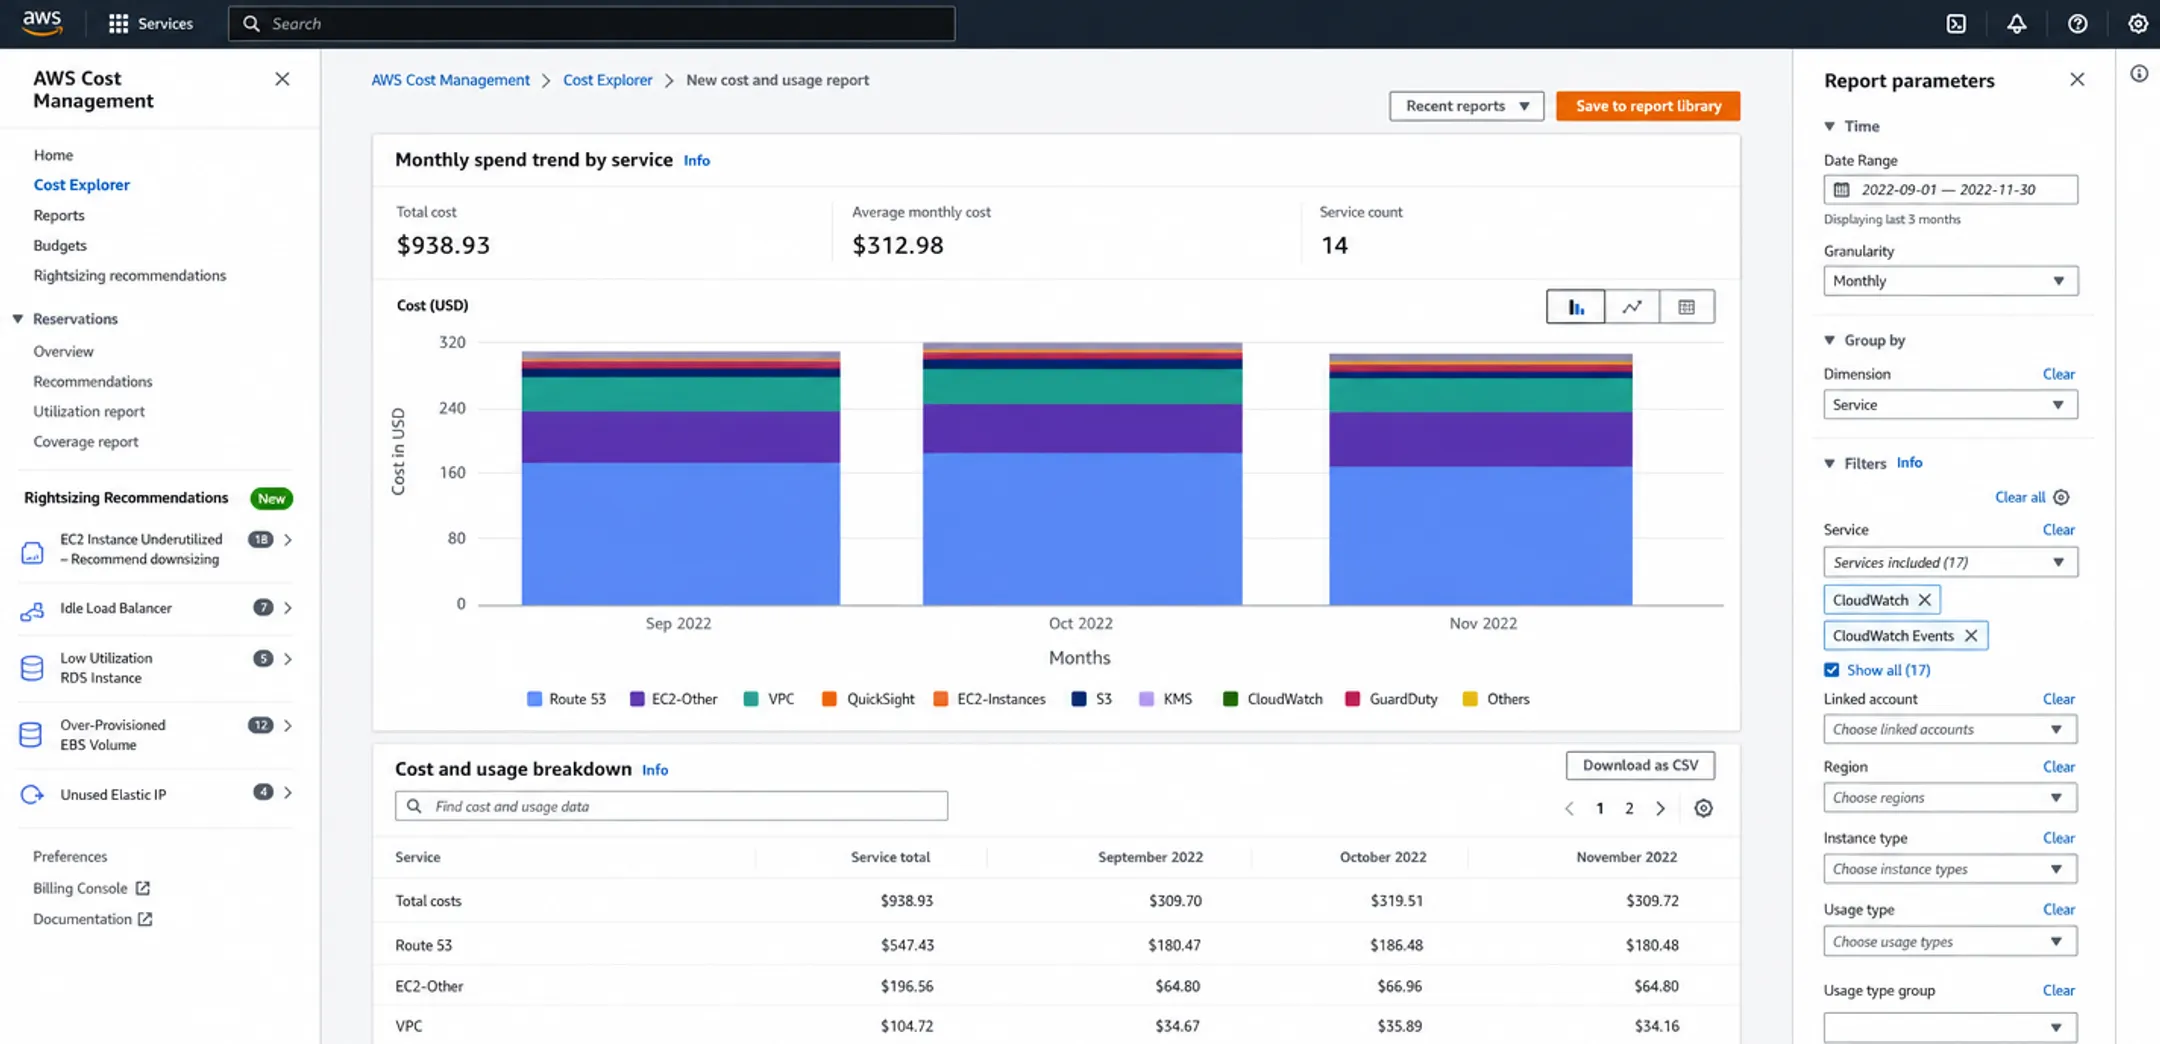
Task: Collapse the Group by section
Action: (x=1829, y=340)
